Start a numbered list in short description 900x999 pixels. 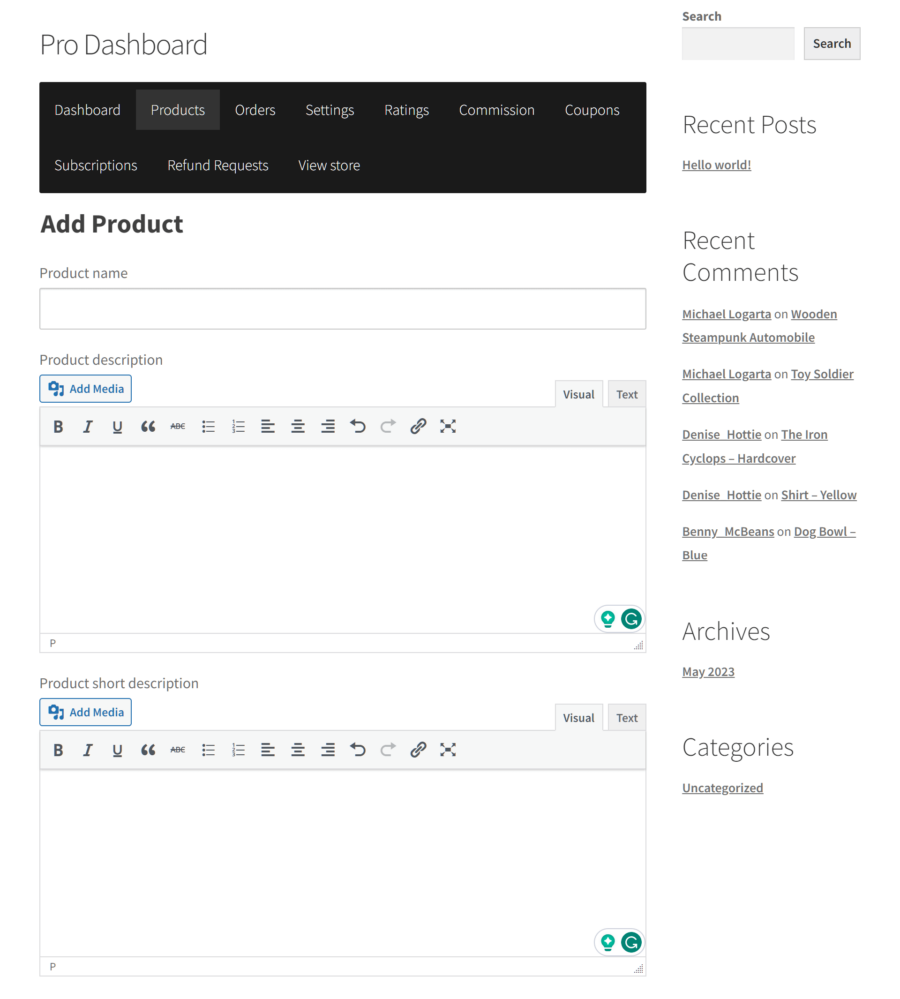click(x=238, y=749)
